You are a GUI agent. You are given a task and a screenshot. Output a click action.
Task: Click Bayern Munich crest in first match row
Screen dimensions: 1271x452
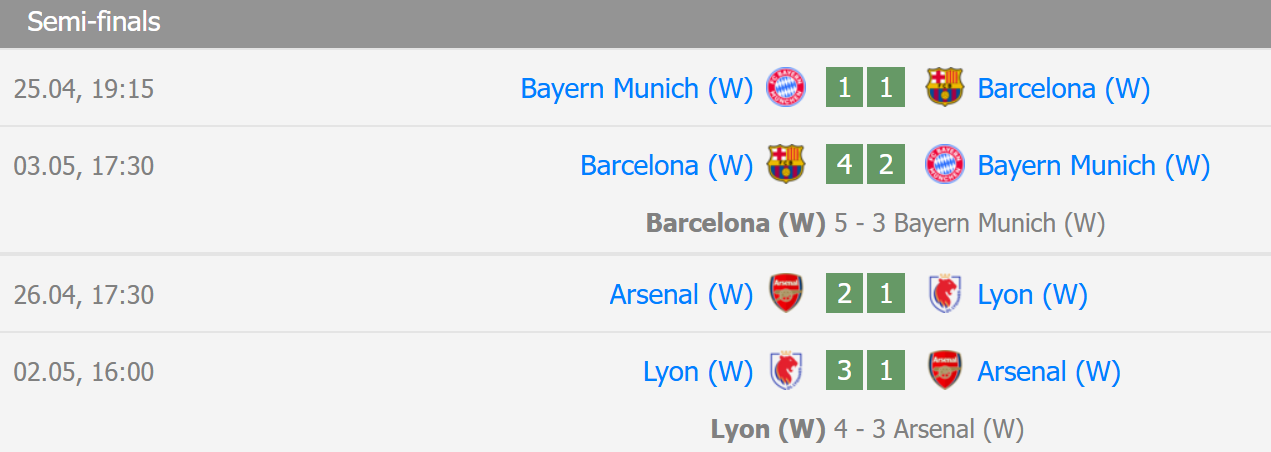(x=786, y=88)
